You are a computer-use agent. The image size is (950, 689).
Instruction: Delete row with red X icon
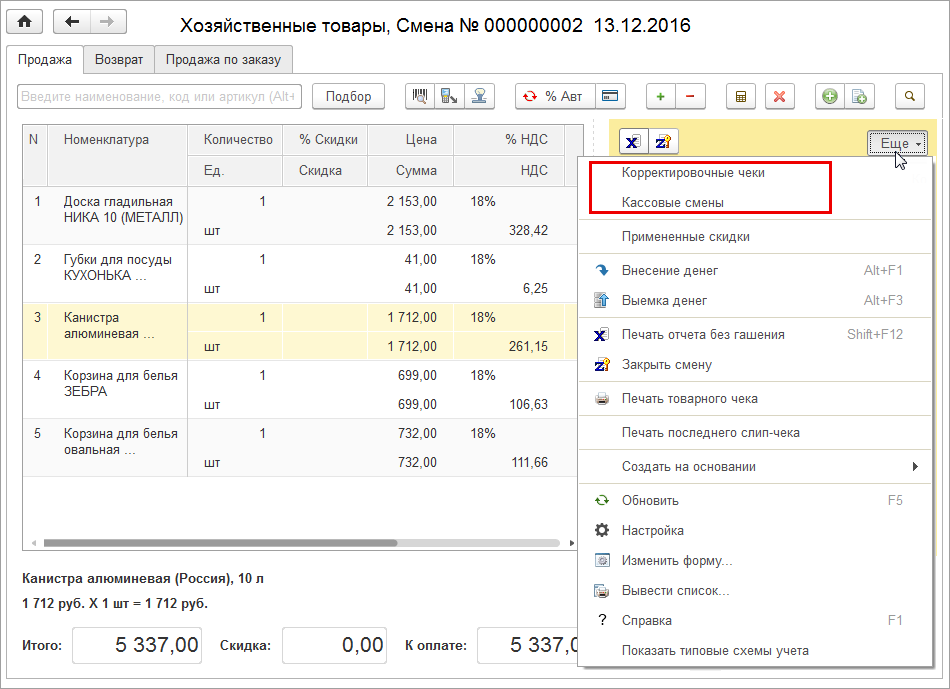(780, 96)
